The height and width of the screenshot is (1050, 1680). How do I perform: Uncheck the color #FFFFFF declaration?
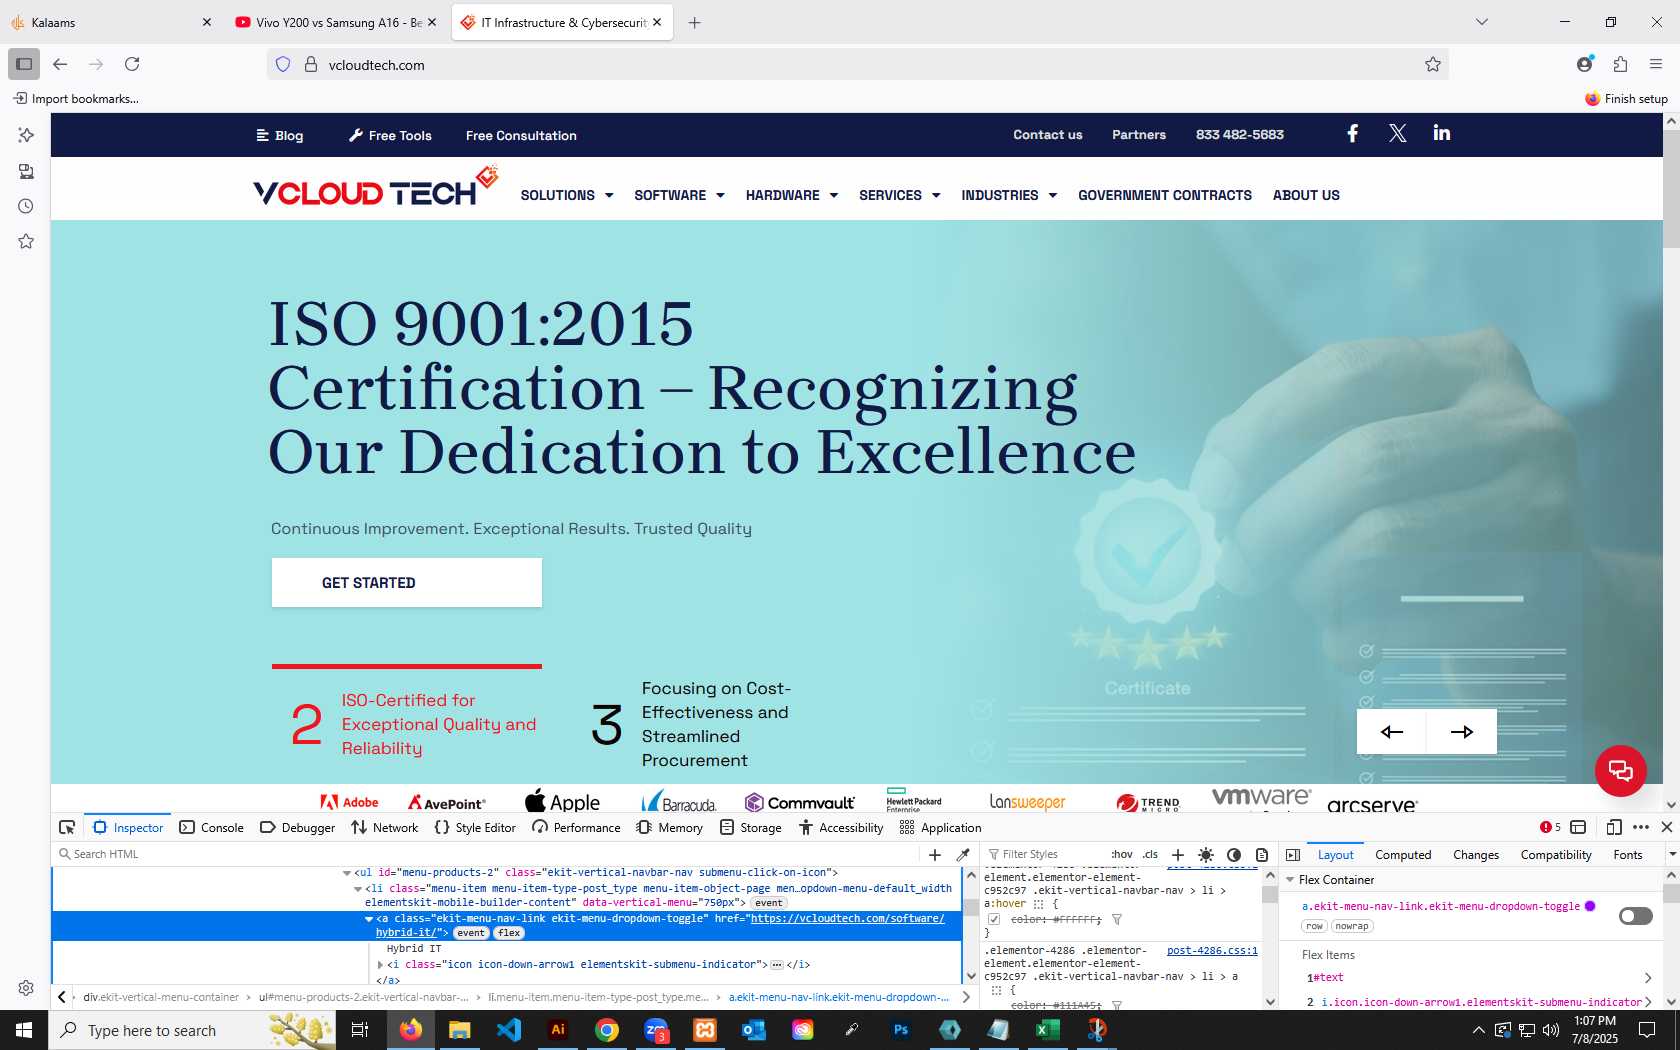[994, 919]
